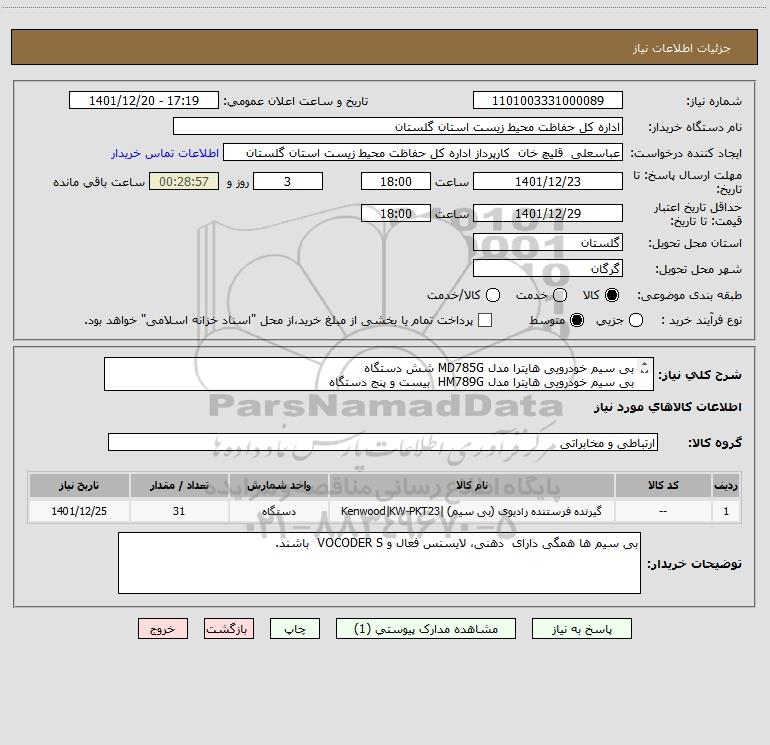Click the واحد شمارش column header

coord(278,485)
